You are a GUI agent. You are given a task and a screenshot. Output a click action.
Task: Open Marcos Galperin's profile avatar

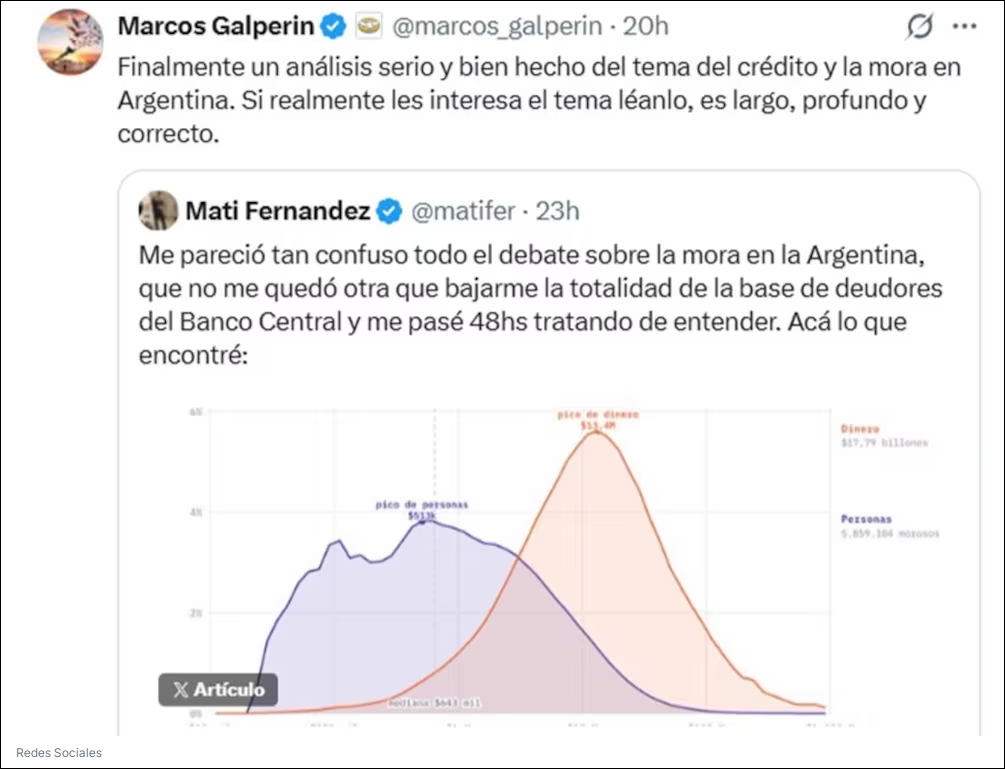click(71, 42)
